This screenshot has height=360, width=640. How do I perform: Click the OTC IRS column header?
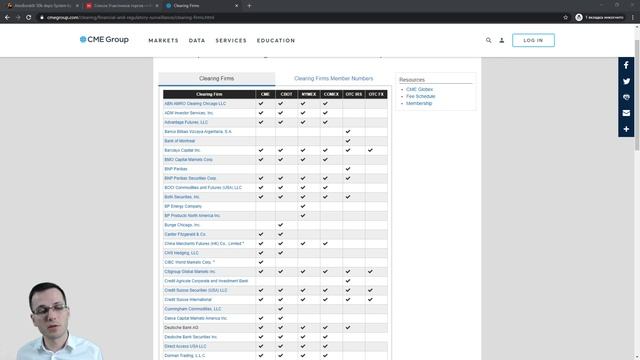click(354, 94)
